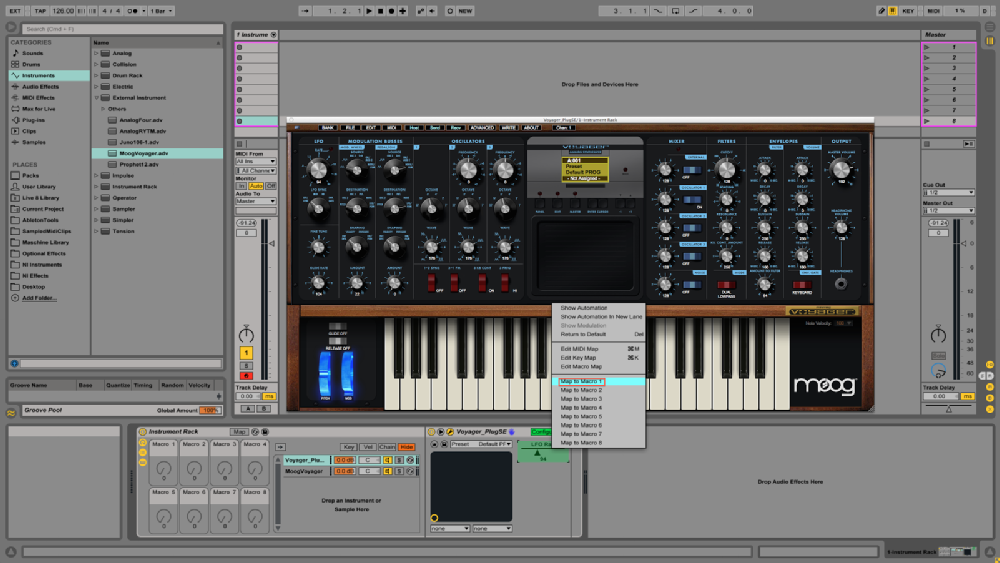The width and height of the screenshot is (1000, 563).
Task: Select the Max for Live browser category
Action: 39,108
